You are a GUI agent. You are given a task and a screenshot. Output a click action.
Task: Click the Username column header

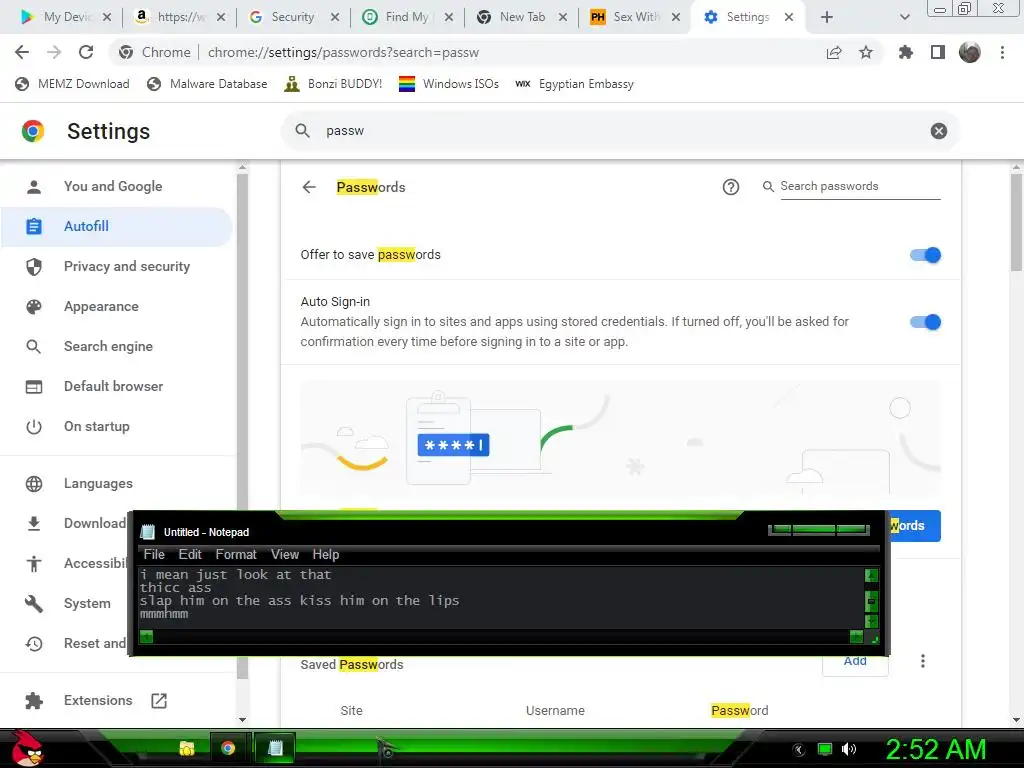[x=555, y=711]
